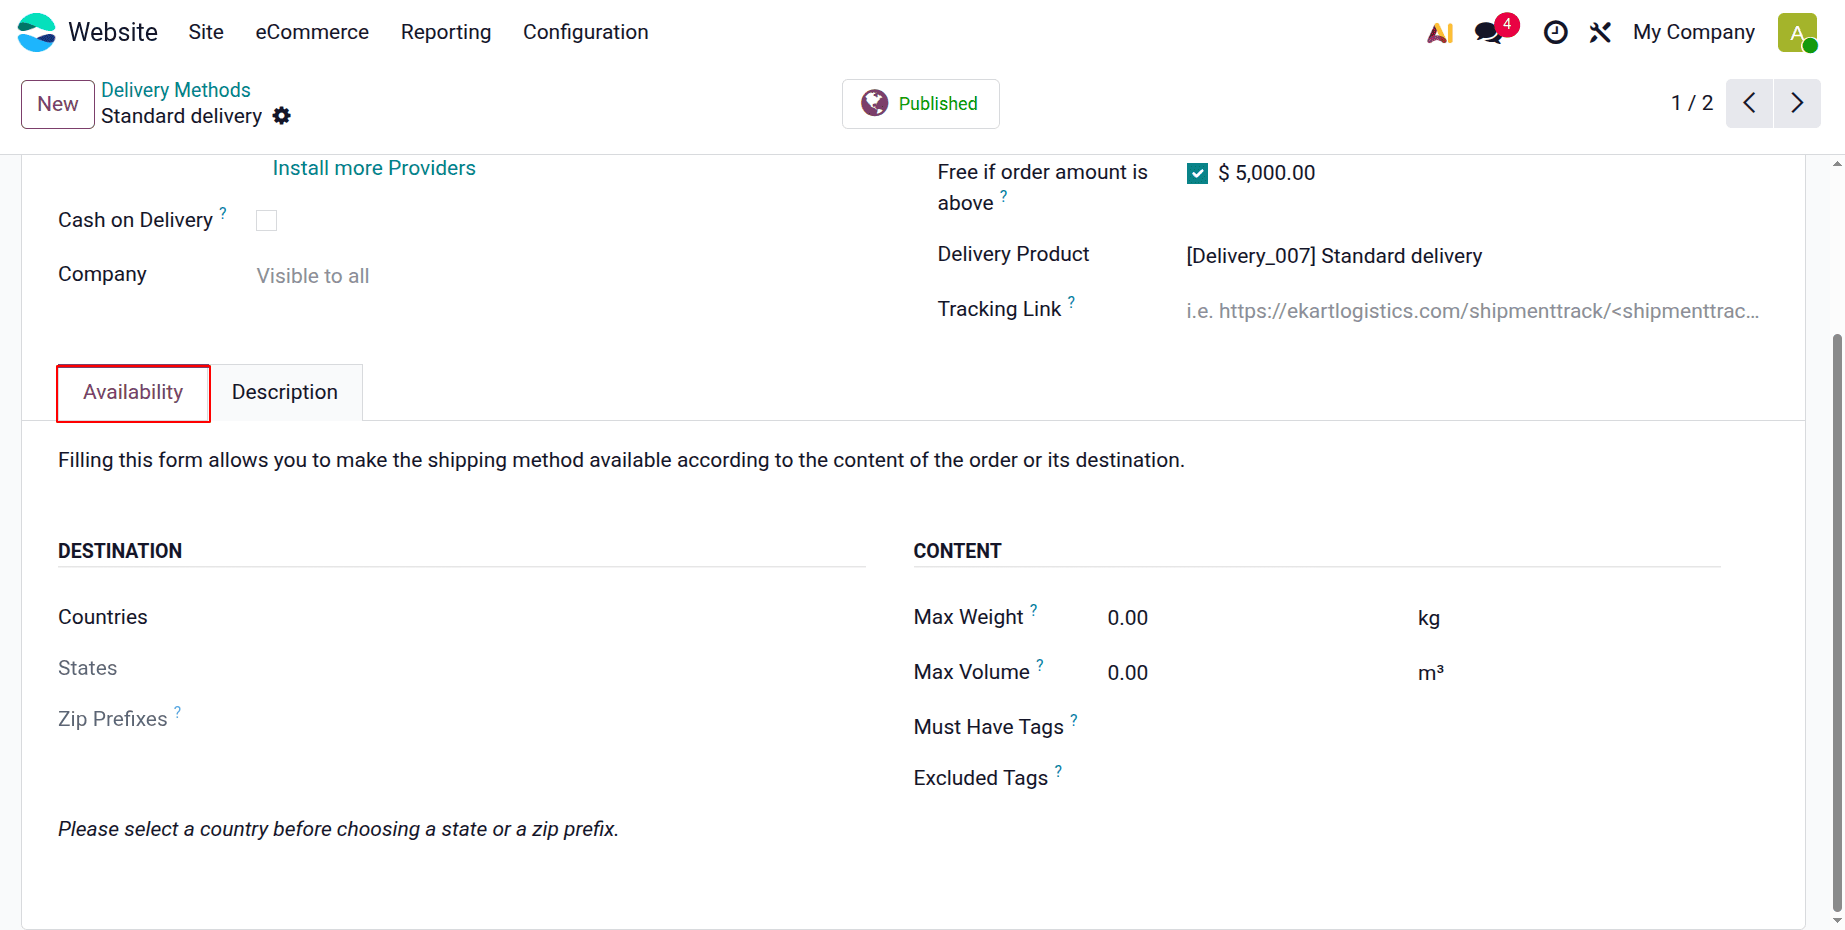This screenshot has width=1845, height=930.
Task: Switch to the Availability tab
Action: (133, 393)
